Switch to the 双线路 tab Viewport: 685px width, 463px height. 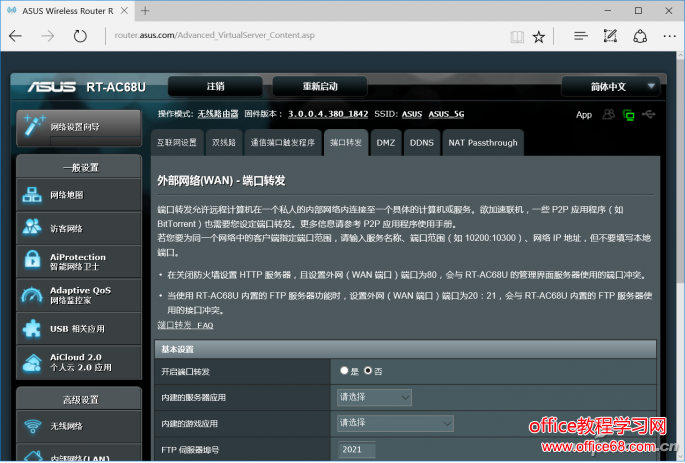224,142
